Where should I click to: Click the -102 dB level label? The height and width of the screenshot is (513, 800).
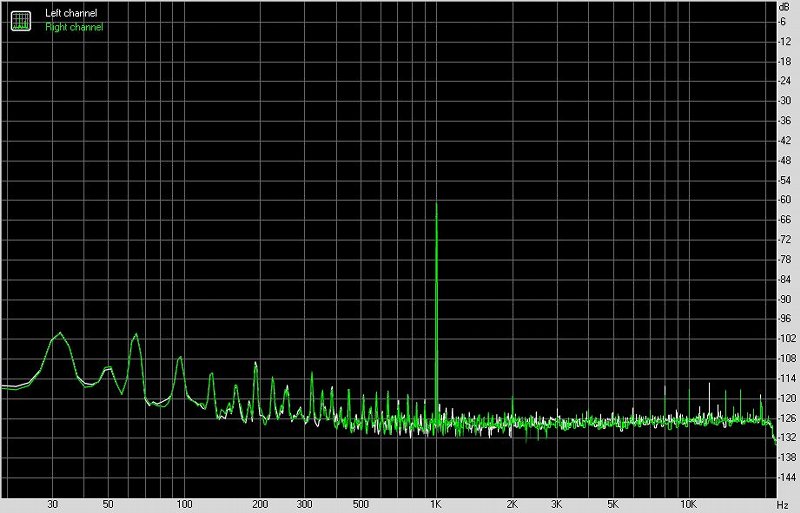(784, 338)
